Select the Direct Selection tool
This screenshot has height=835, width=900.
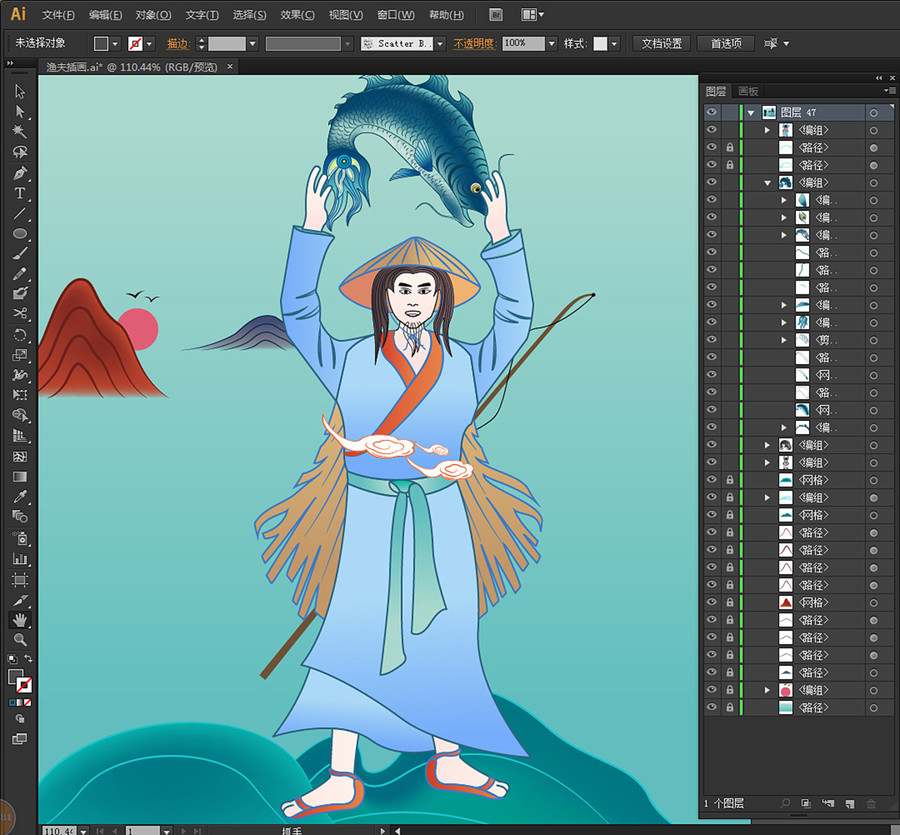(x=20, y=111)
